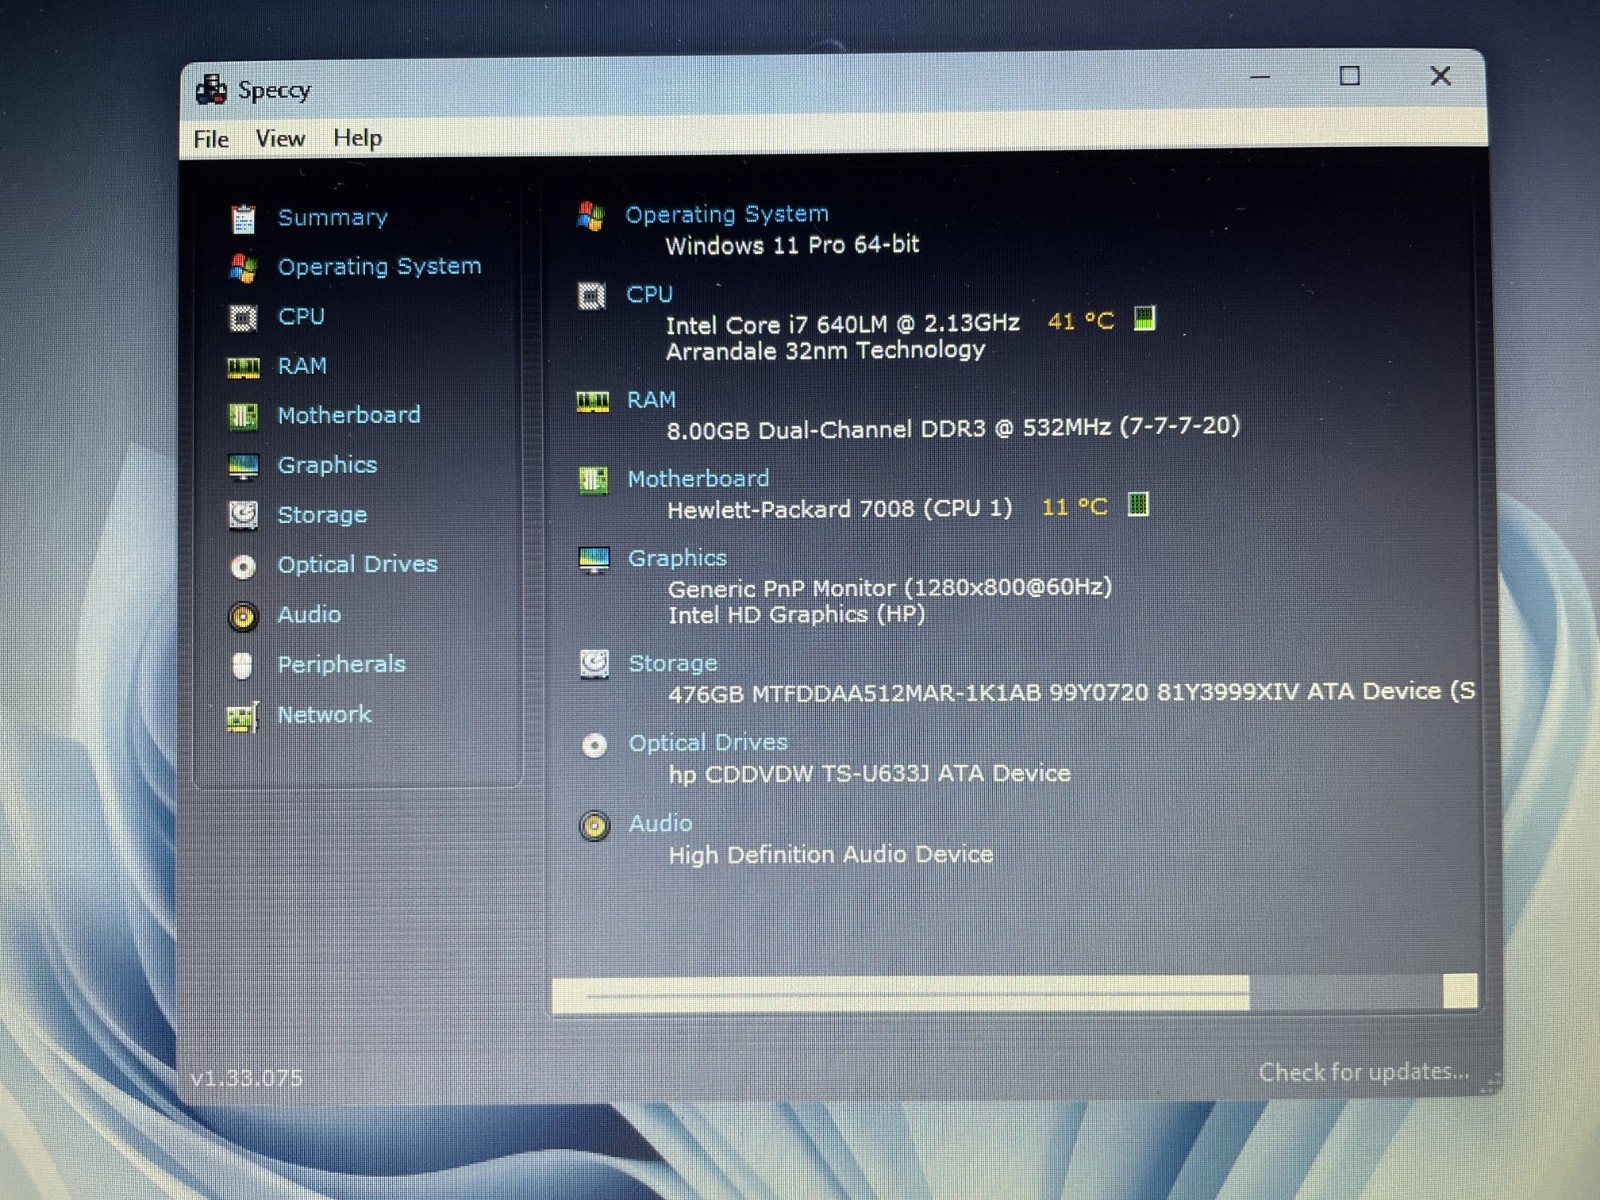Click 'Windows 11 Pro 64-bit' text

tap(792, 245)
